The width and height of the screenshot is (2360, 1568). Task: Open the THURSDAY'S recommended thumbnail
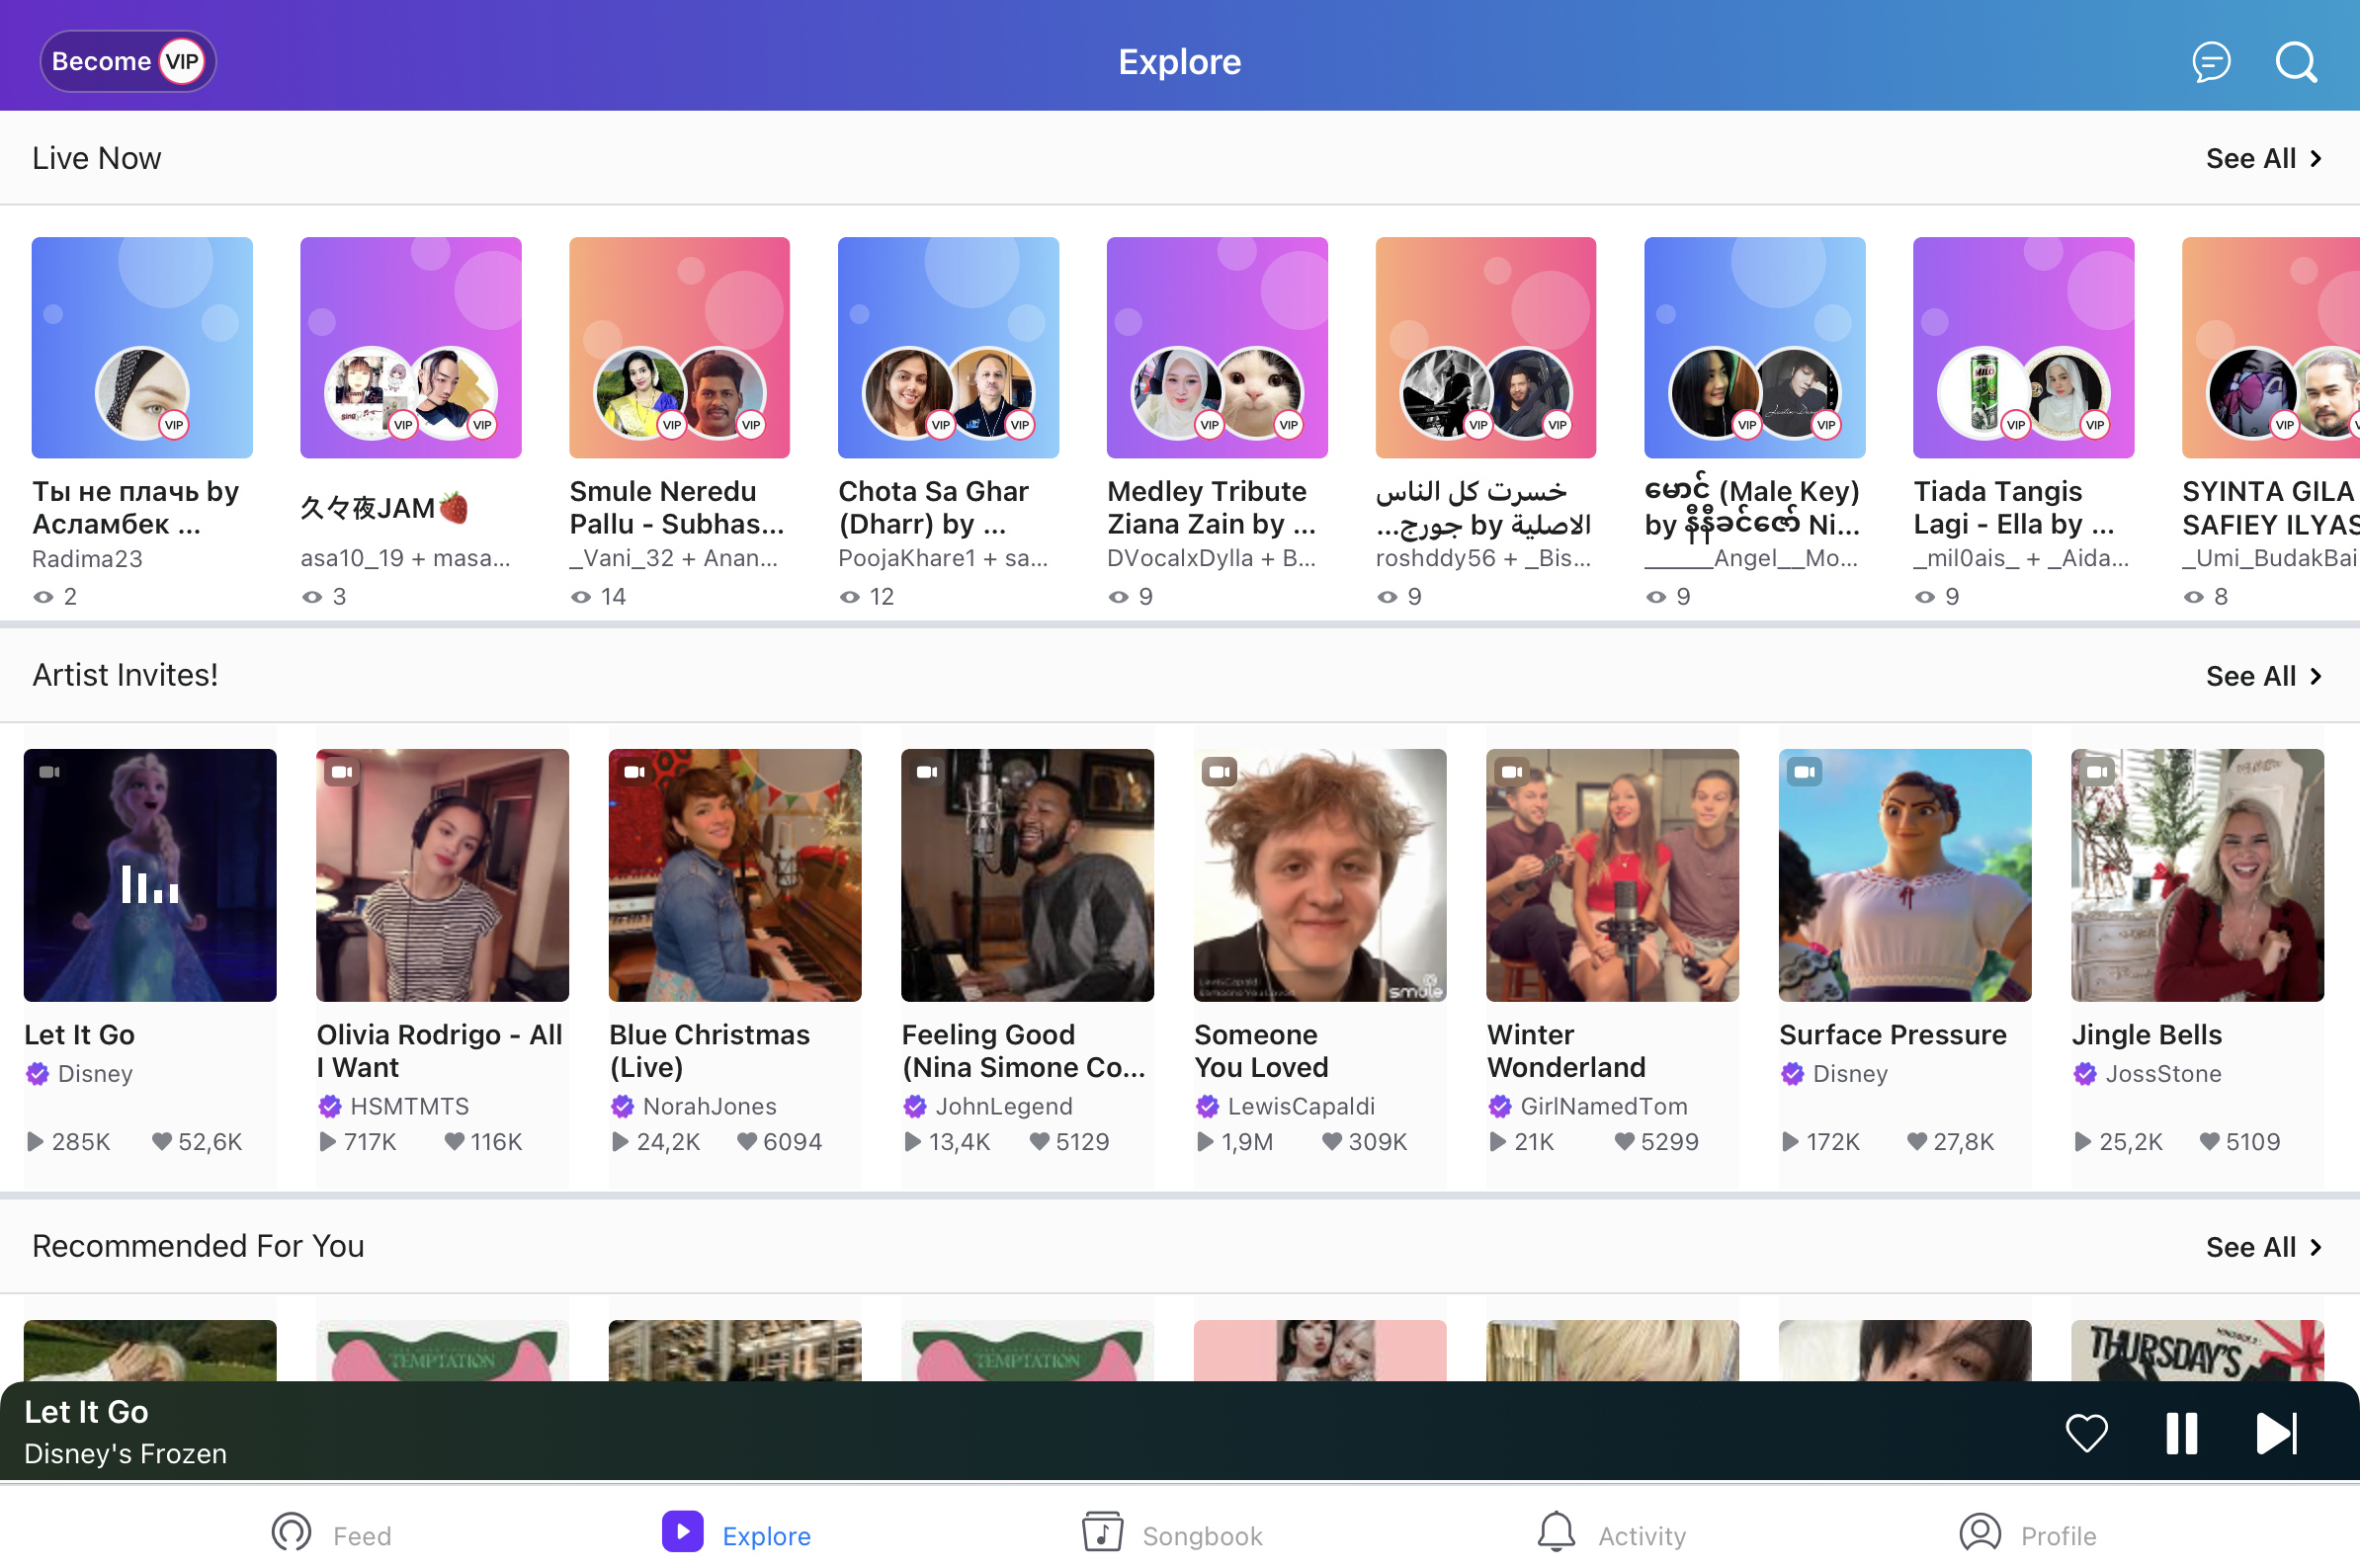2197,1350
